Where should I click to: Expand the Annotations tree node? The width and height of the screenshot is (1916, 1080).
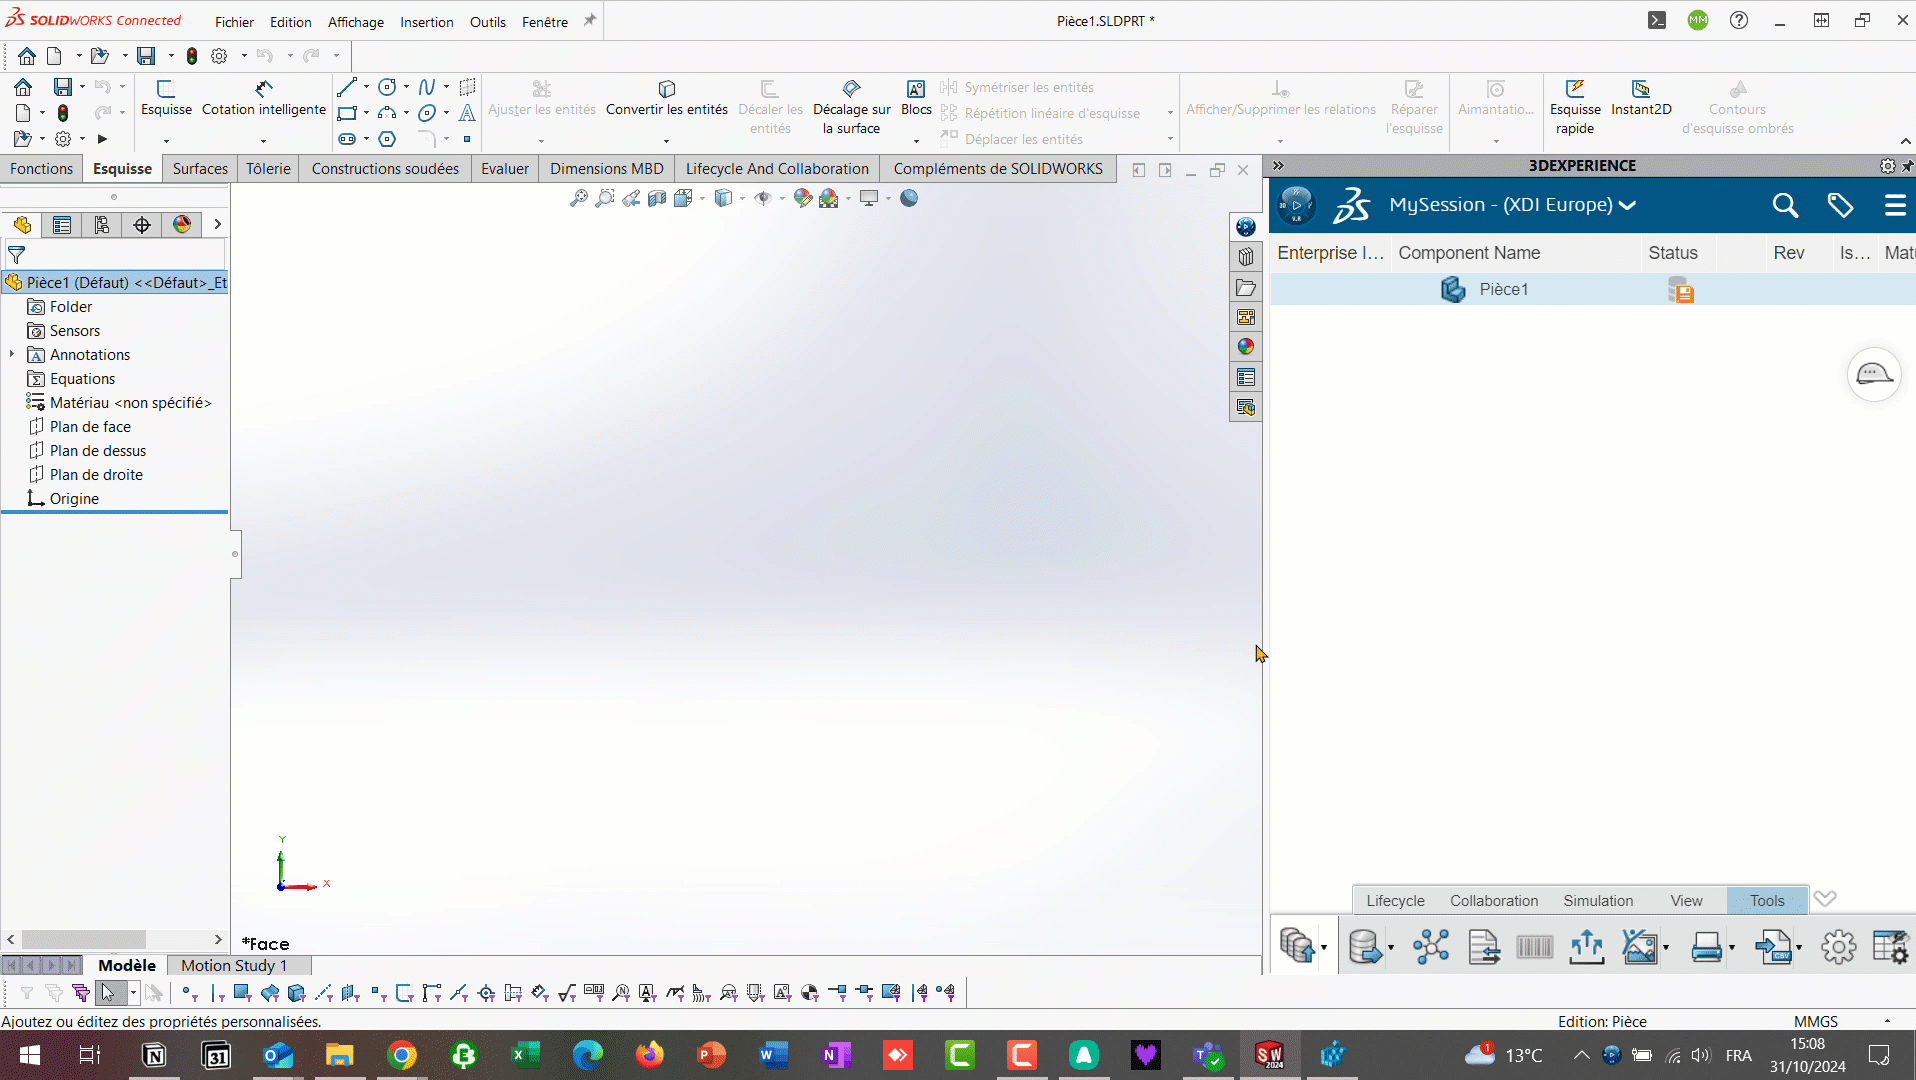pyautogui.click(x=12, y=354)
